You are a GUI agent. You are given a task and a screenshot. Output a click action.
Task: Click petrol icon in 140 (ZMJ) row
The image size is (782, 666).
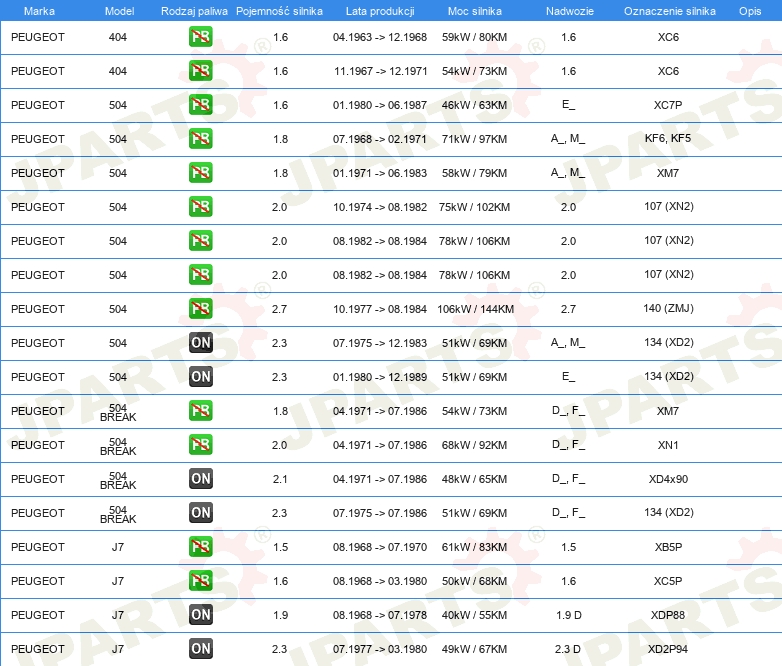click(x=200, y=309)
